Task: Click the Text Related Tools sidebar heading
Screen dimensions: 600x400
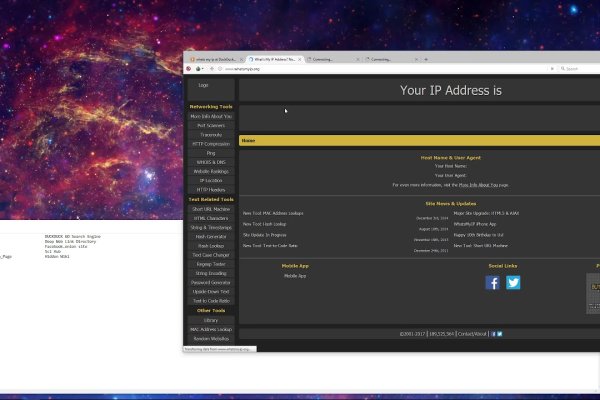Action: coord(211,199)
